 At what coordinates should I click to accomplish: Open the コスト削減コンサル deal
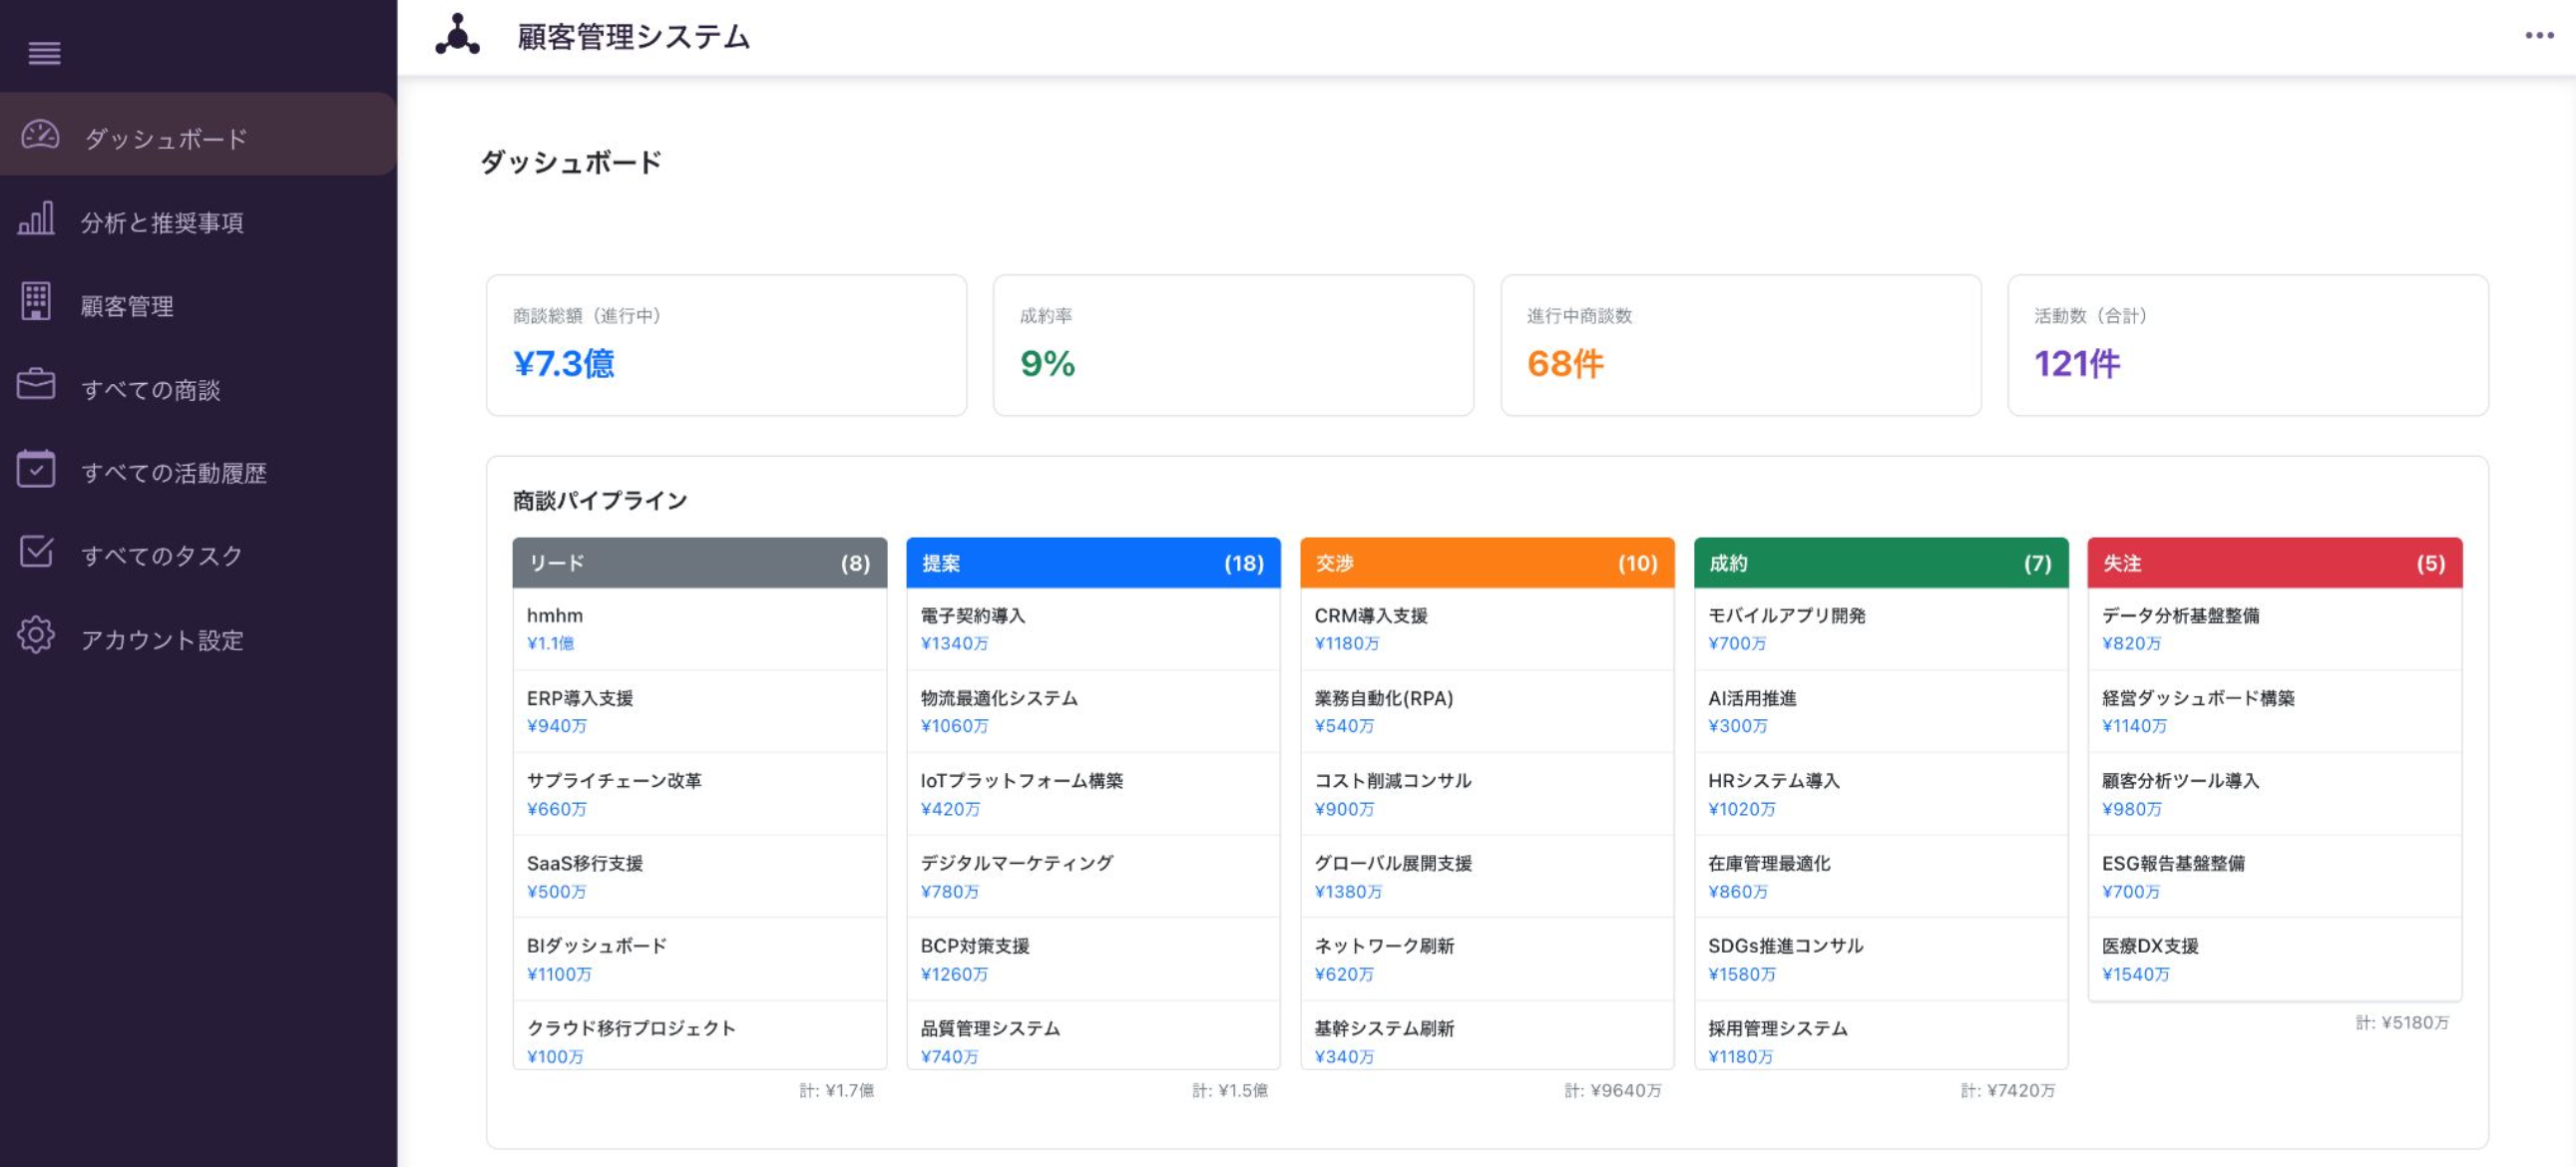tap(1487, 794)
